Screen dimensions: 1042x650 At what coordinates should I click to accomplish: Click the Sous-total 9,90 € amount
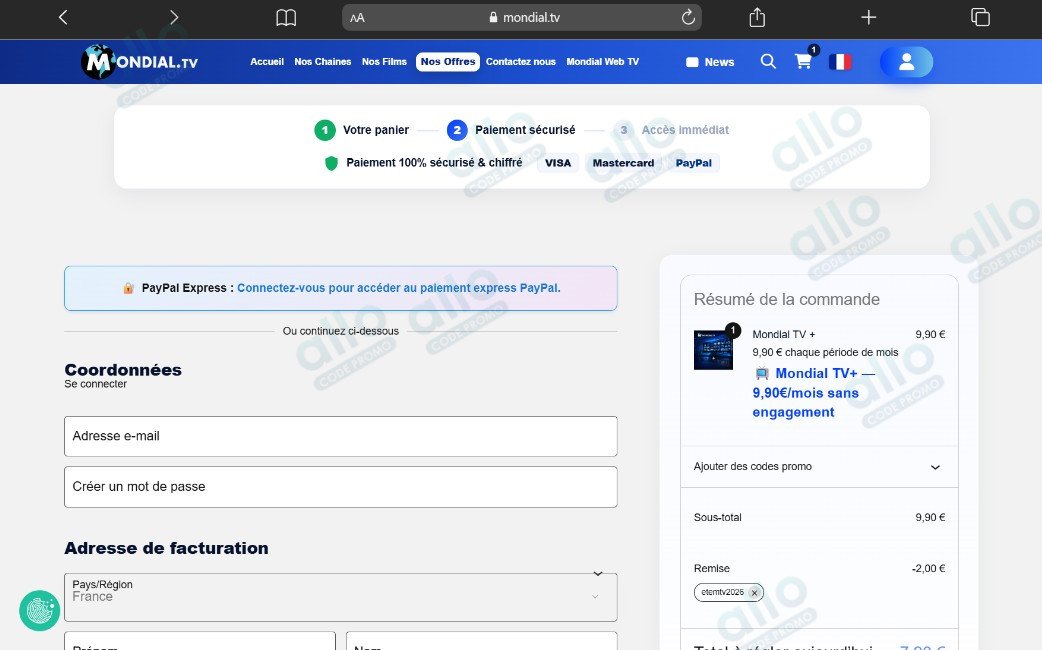[930, 517]
